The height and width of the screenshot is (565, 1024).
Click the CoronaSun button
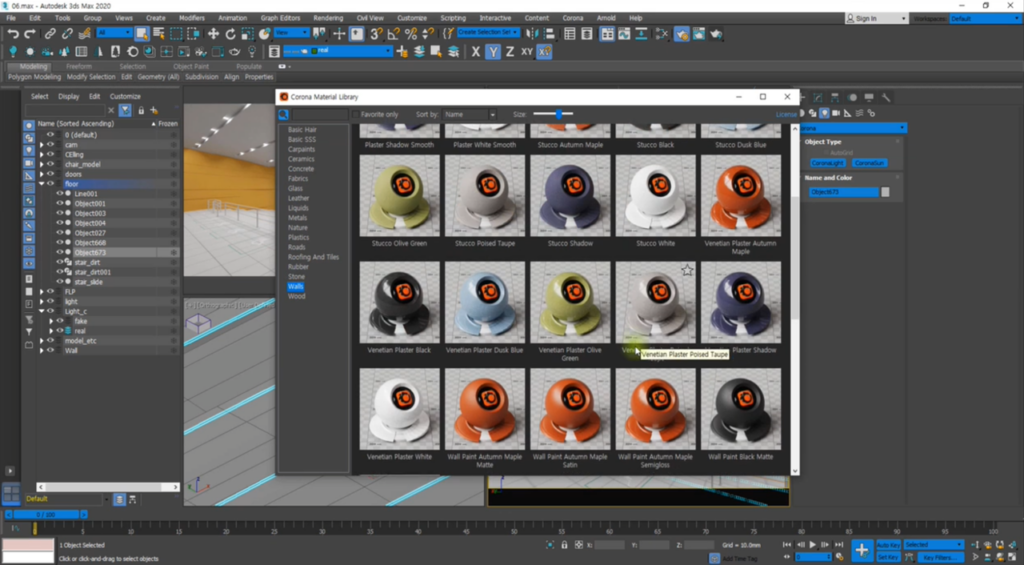tap(869, 163)
